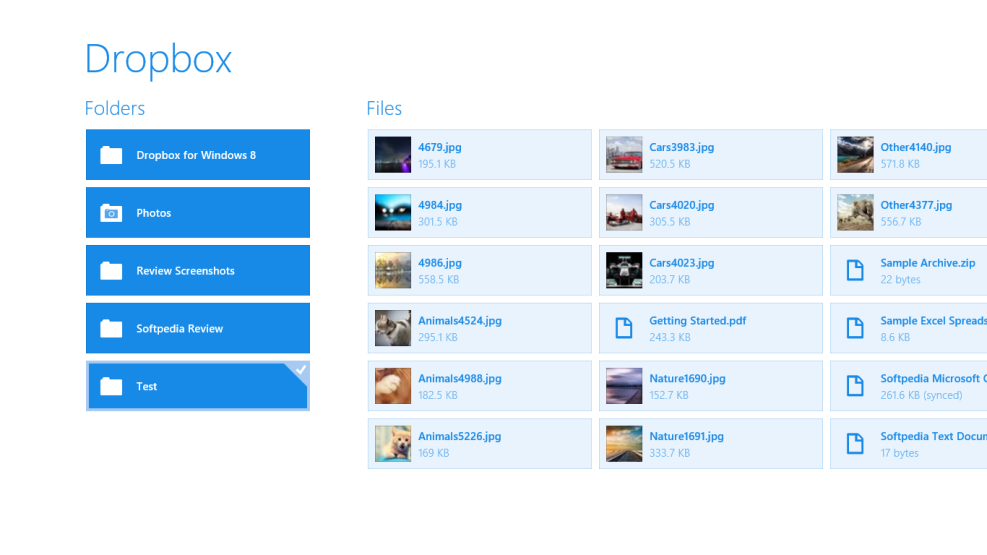Click the Photos folder camera icon
The image size is (987, 555).
pos(111,213)
